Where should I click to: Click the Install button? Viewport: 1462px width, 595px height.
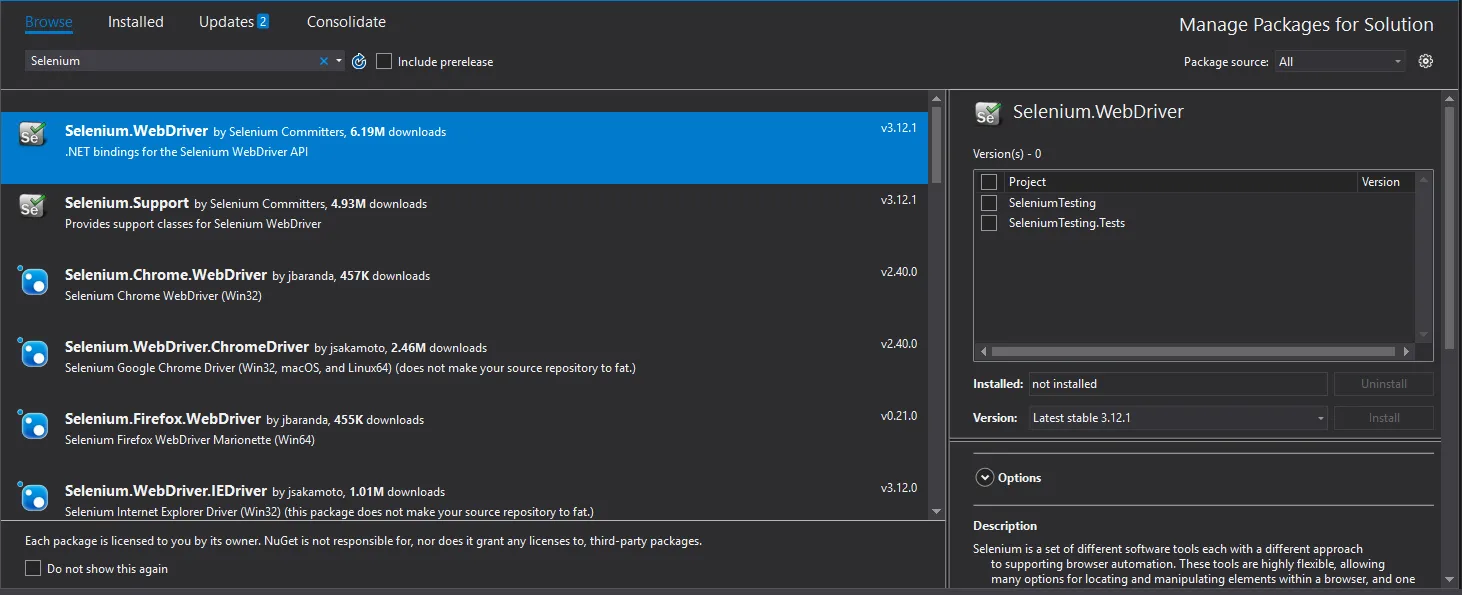point(1383,418)
